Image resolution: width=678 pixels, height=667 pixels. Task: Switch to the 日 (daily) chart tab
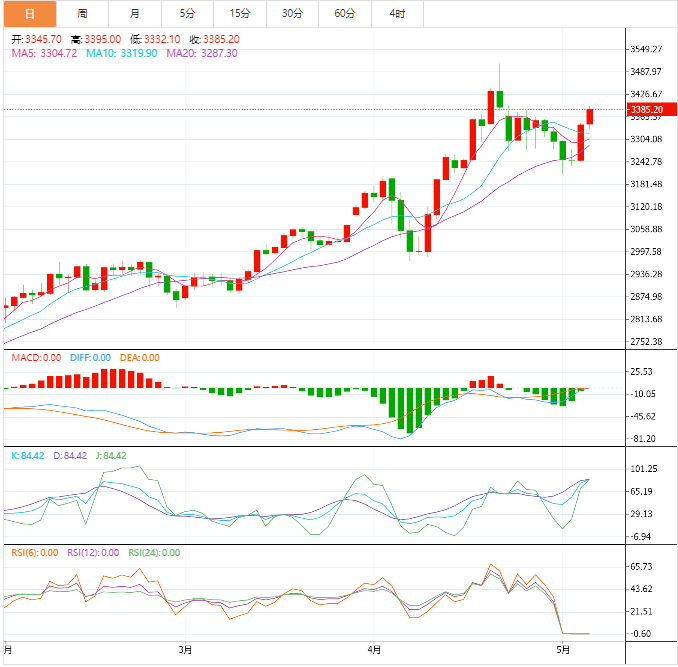click(x=28, y=14)
